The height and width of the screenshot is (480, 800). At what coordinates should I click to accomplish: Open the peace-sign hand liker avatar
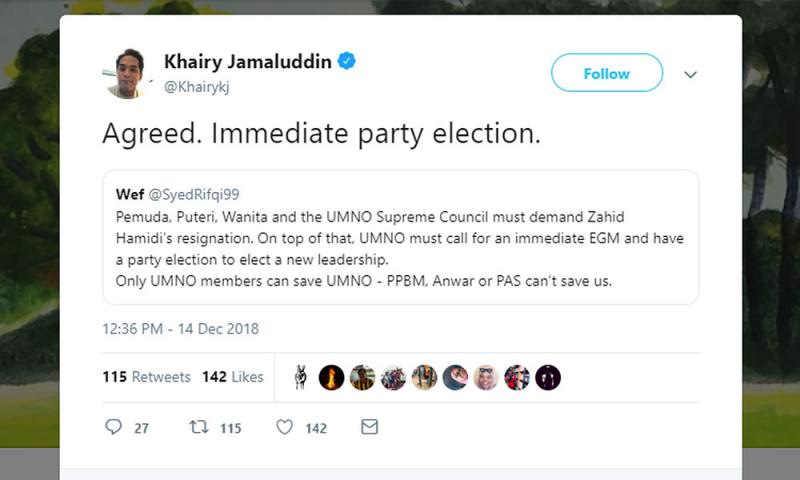coord(301,377)
